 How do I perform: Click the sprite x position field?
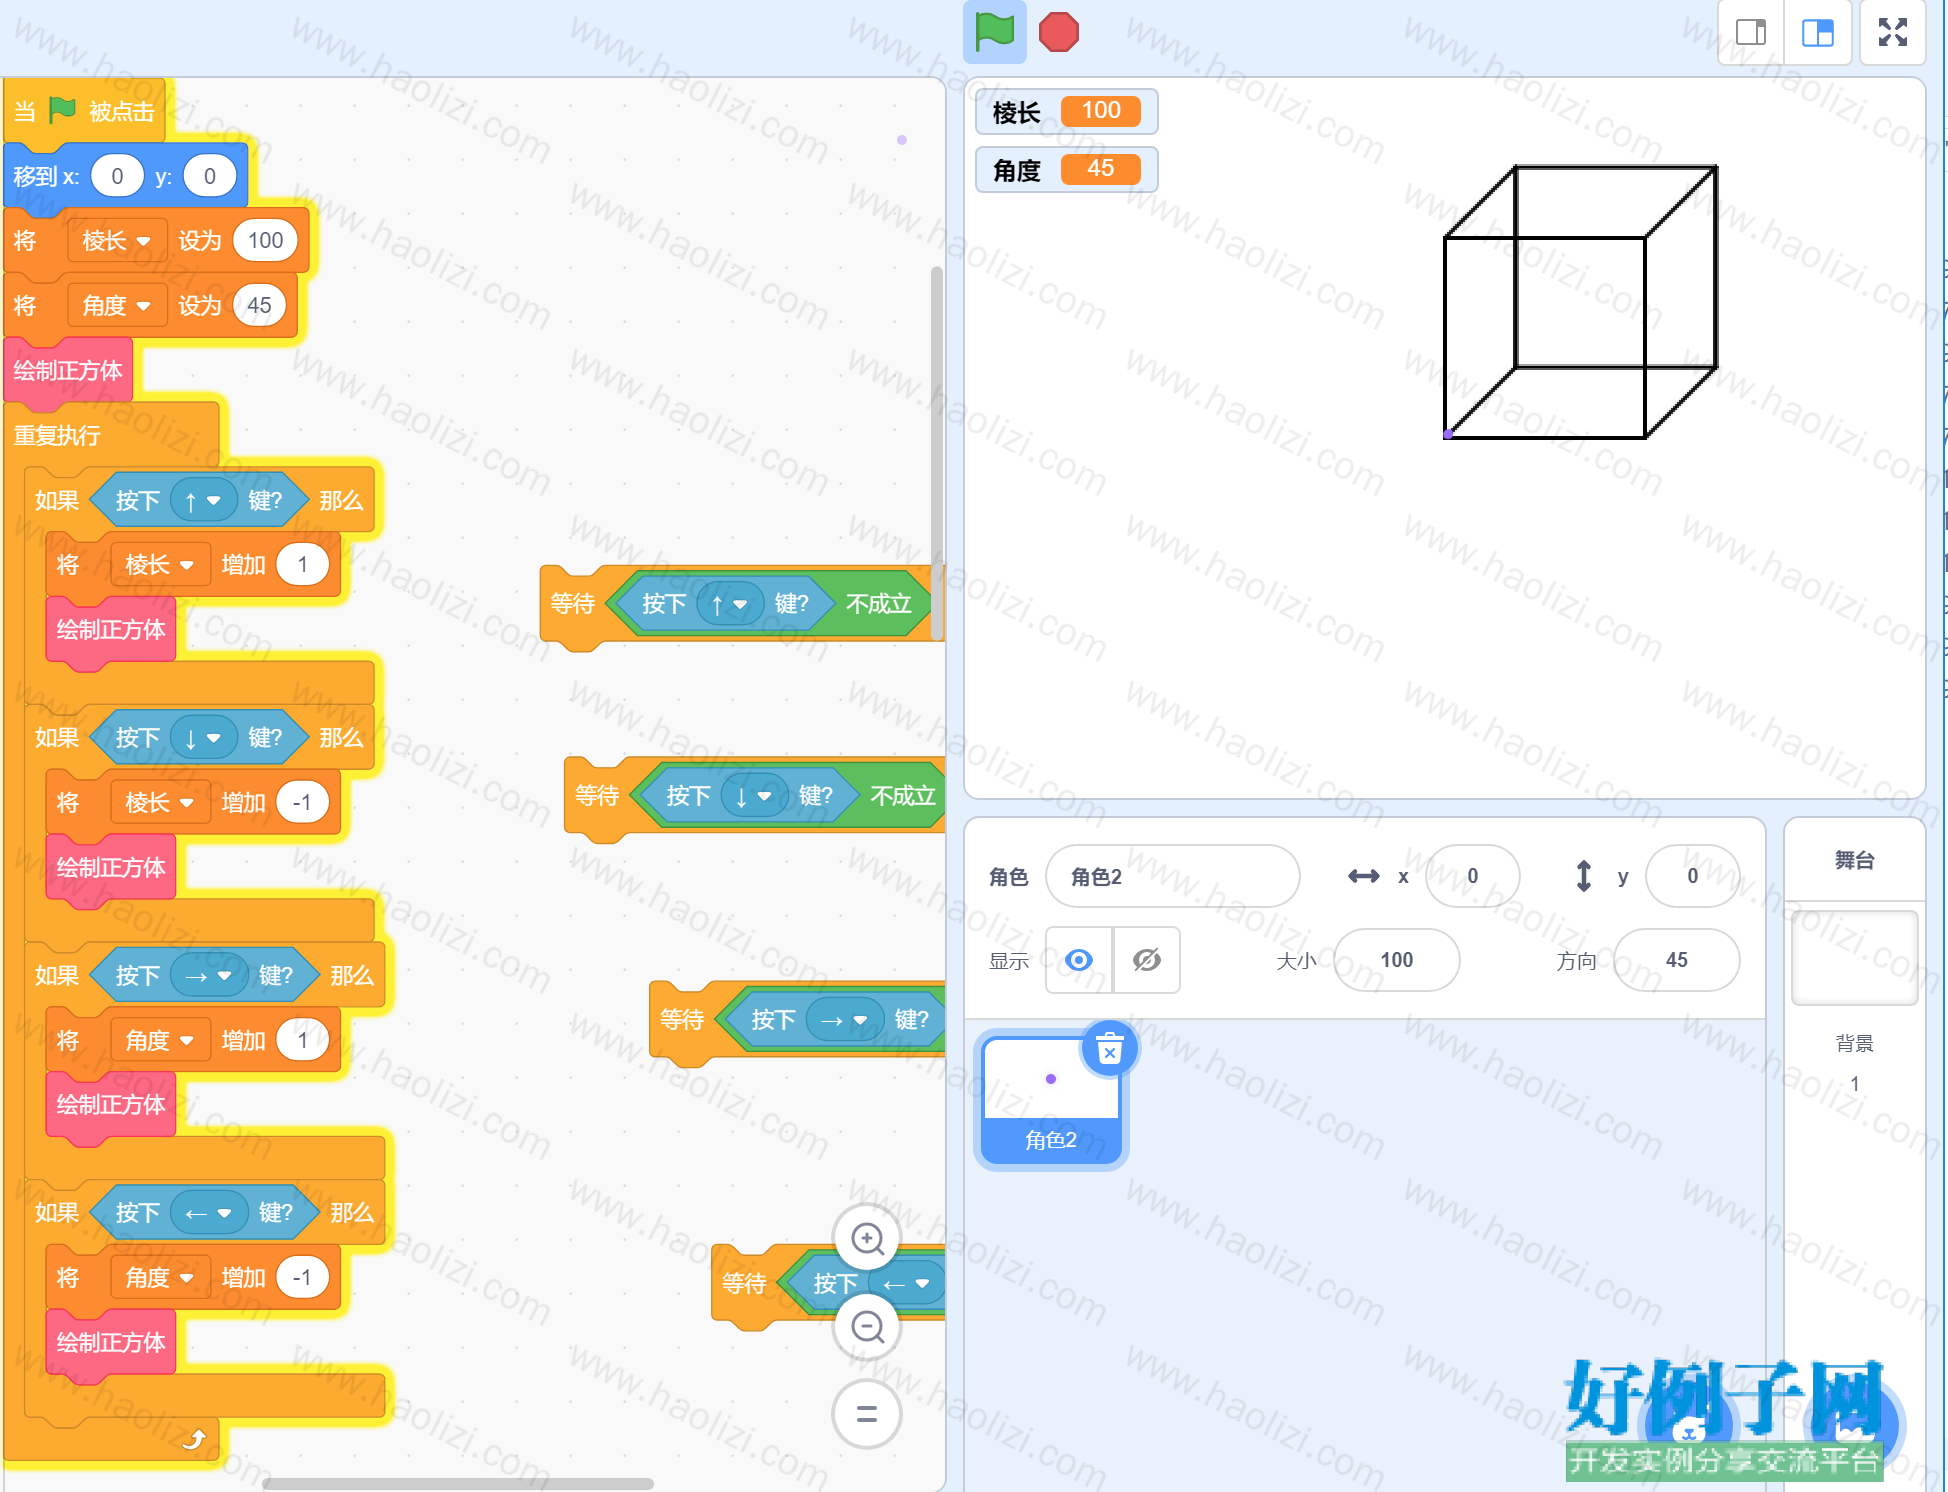[1472, 876]
